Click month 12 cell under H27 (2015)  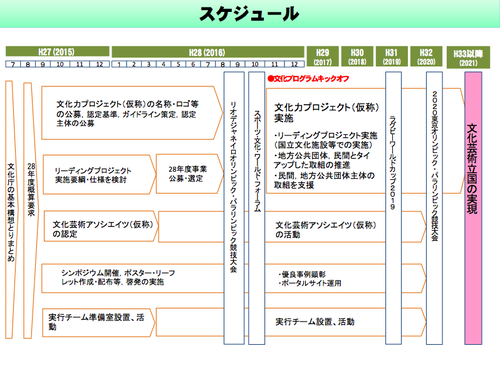(99, 64)
